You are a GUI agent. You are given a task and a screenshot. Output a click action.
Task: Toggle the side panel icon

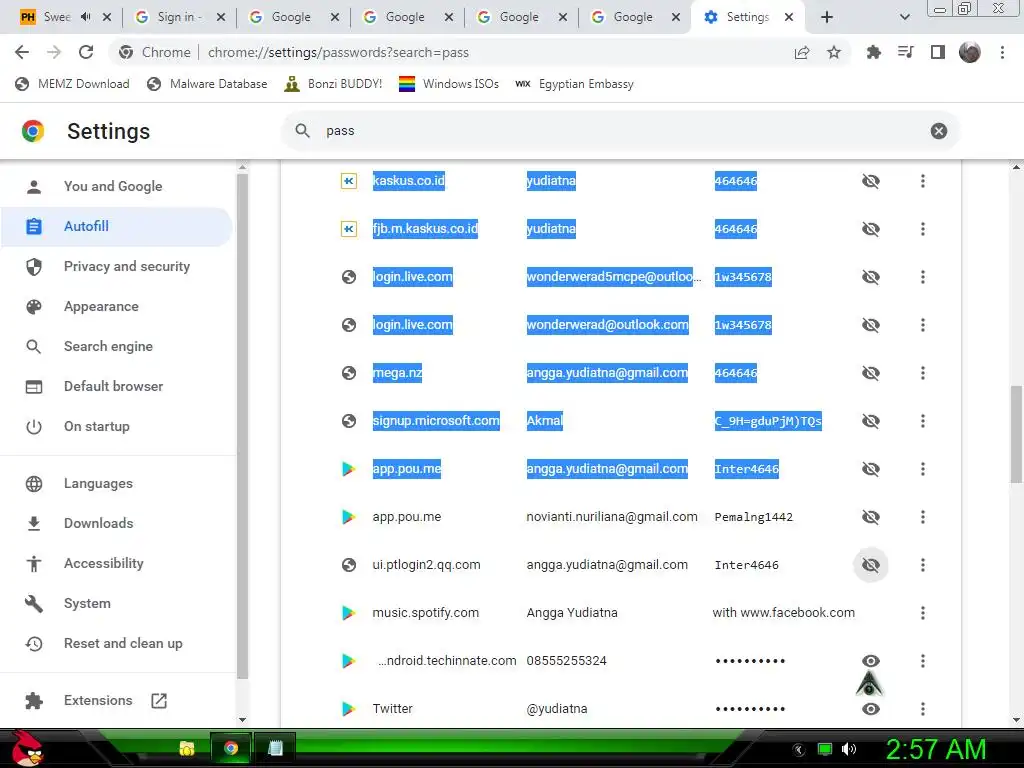(x=938, y=52)
